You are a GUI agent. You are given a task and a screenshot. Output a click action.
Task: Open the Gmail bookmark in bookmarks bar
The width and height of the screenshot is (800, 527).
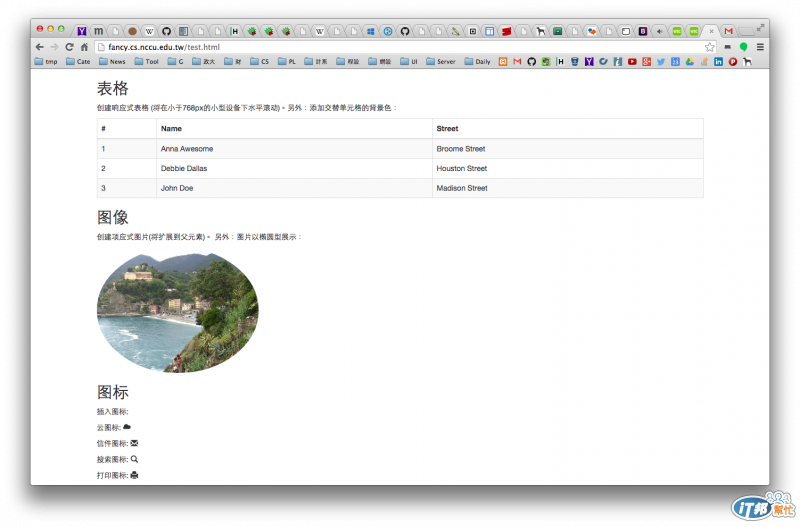coord(517,62)
